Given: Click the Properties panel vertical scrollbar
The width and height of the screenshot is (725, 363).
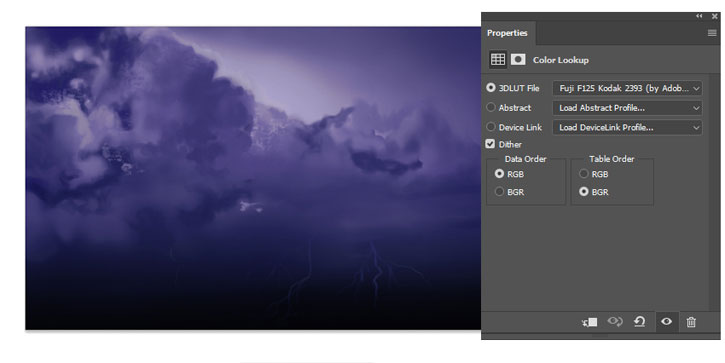Looking at the screenshot, I should 714,192.
